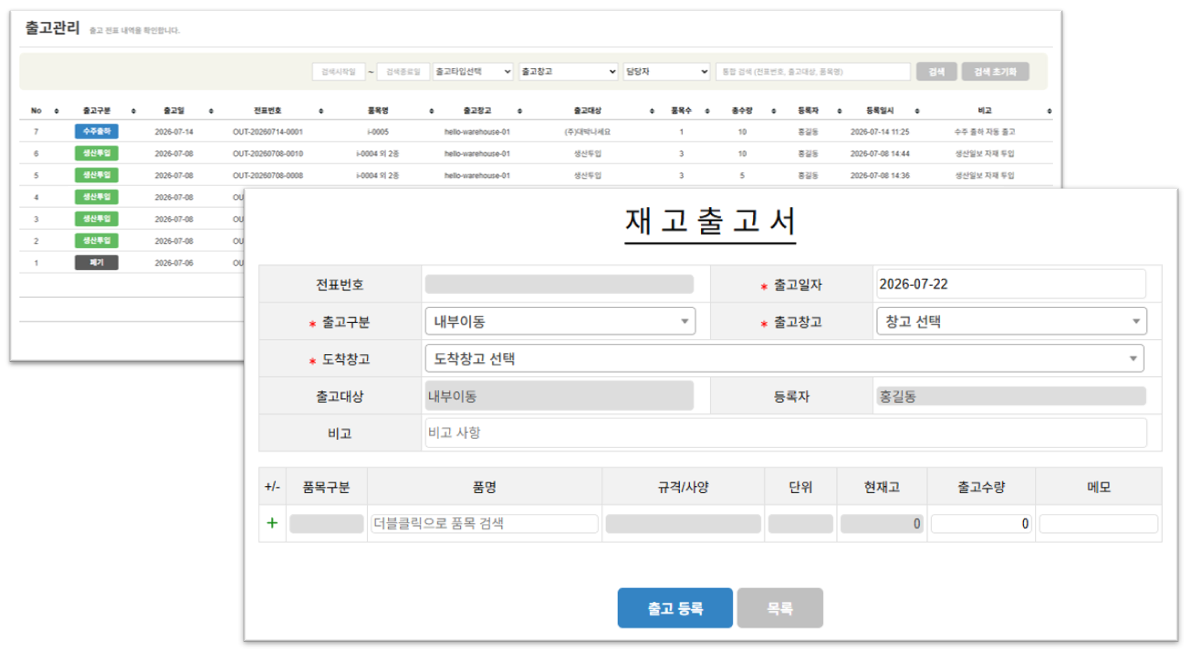Click the 출고대상 field showing 내부이동
Viewport: 1191px width, 652px height.
point(559,396)
